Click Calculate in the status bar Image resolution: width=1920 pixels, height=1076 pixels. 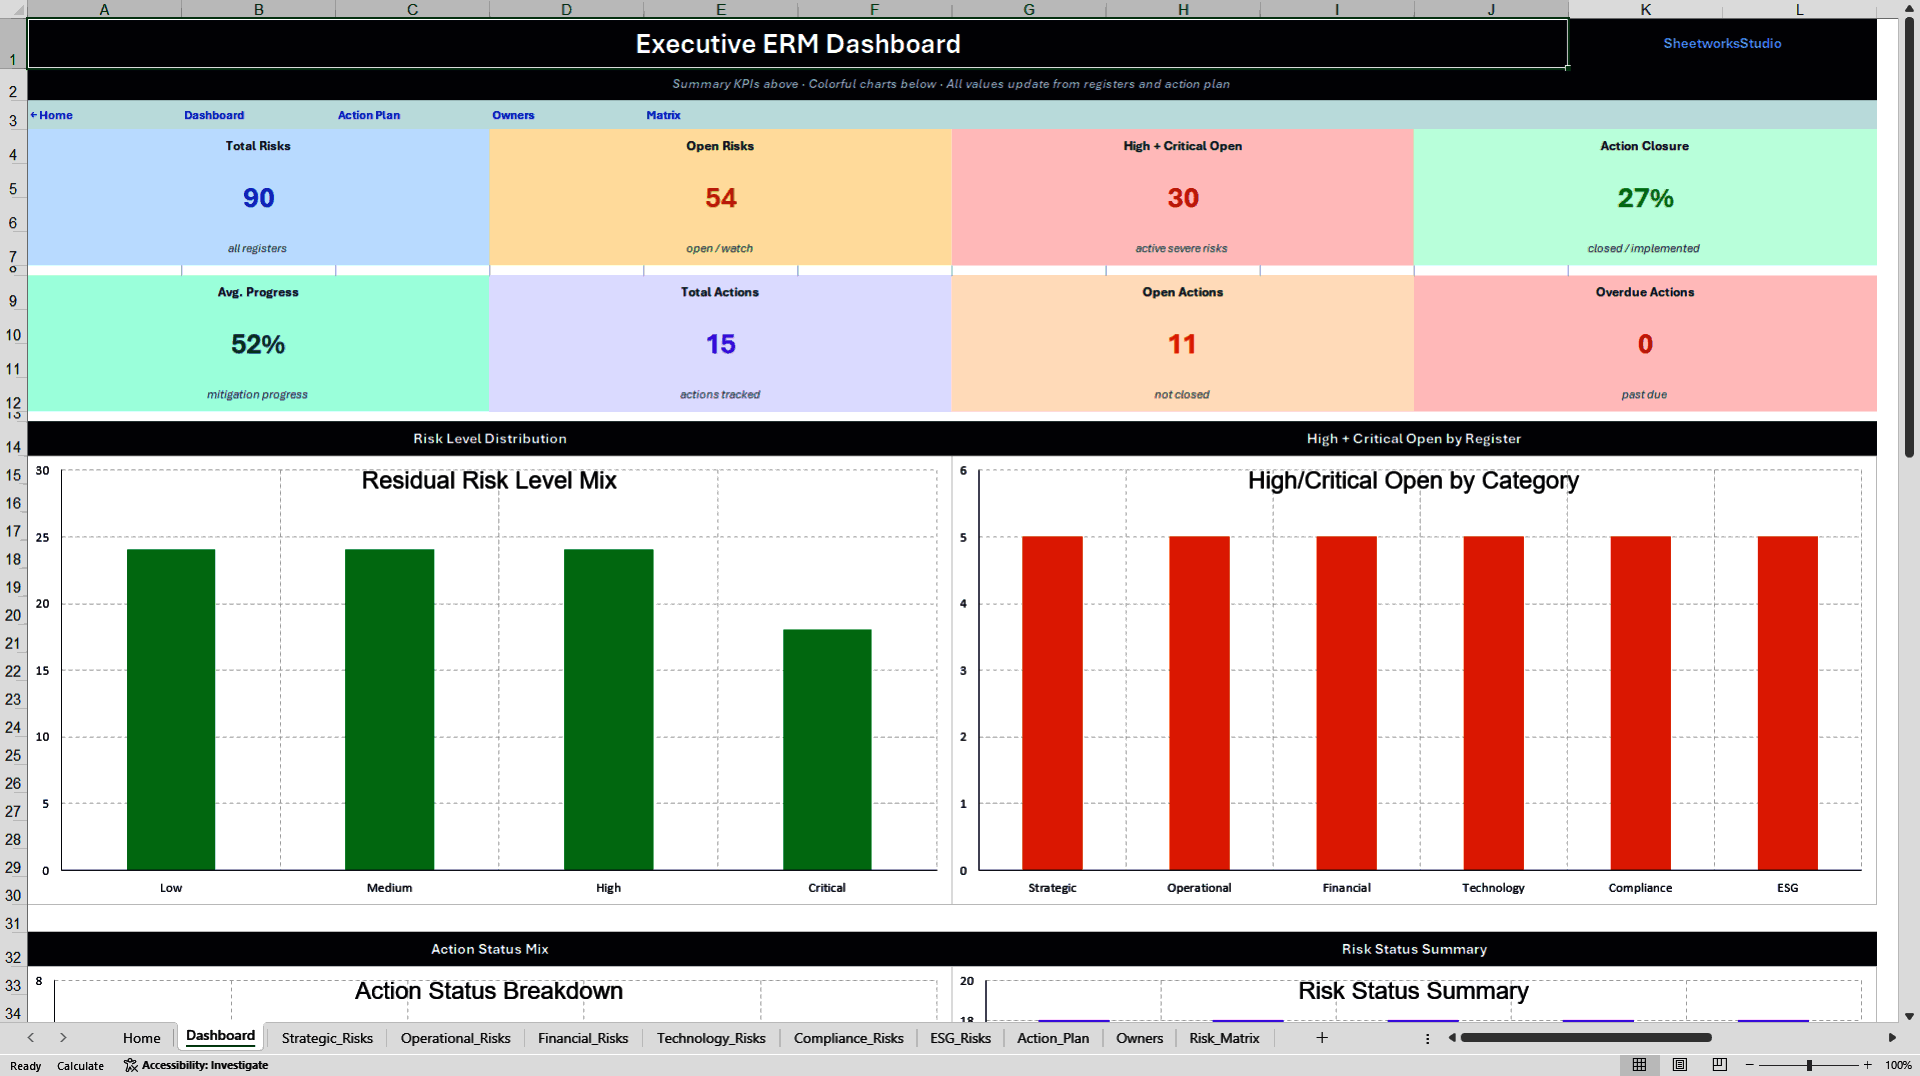pos(80,1066)
